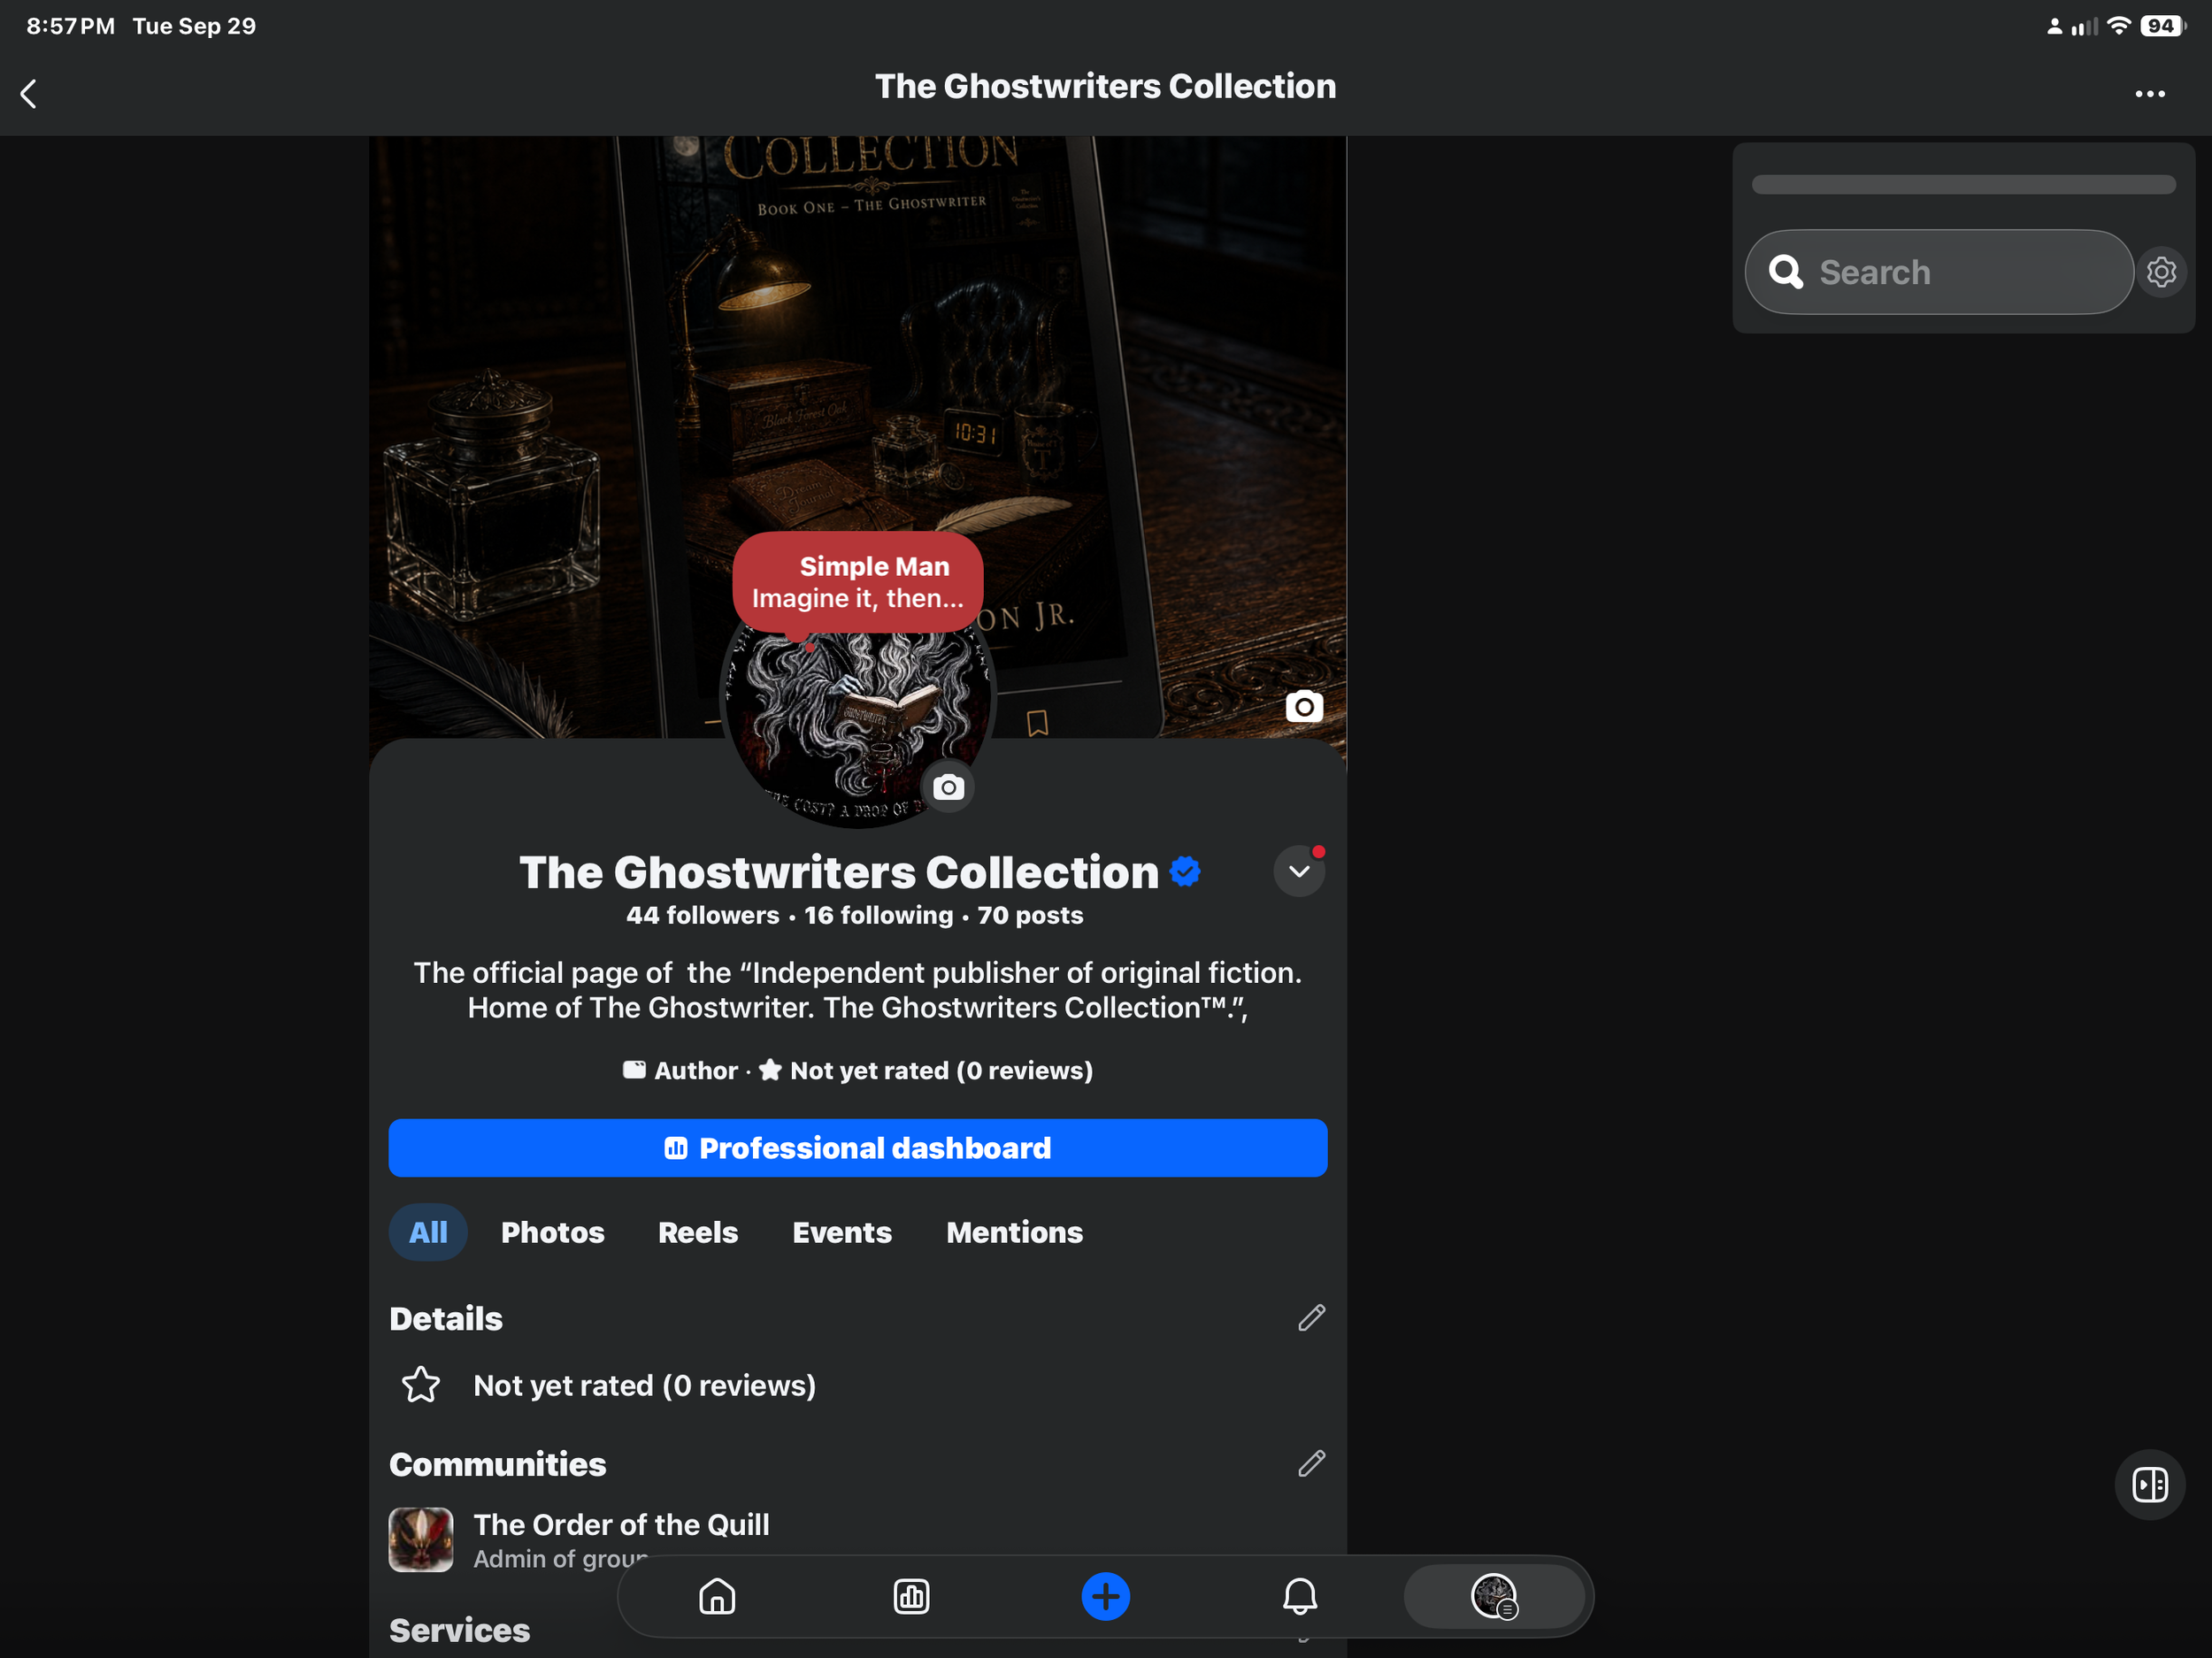
Task: Open blue verified badge info
Action: point(1185,871)
